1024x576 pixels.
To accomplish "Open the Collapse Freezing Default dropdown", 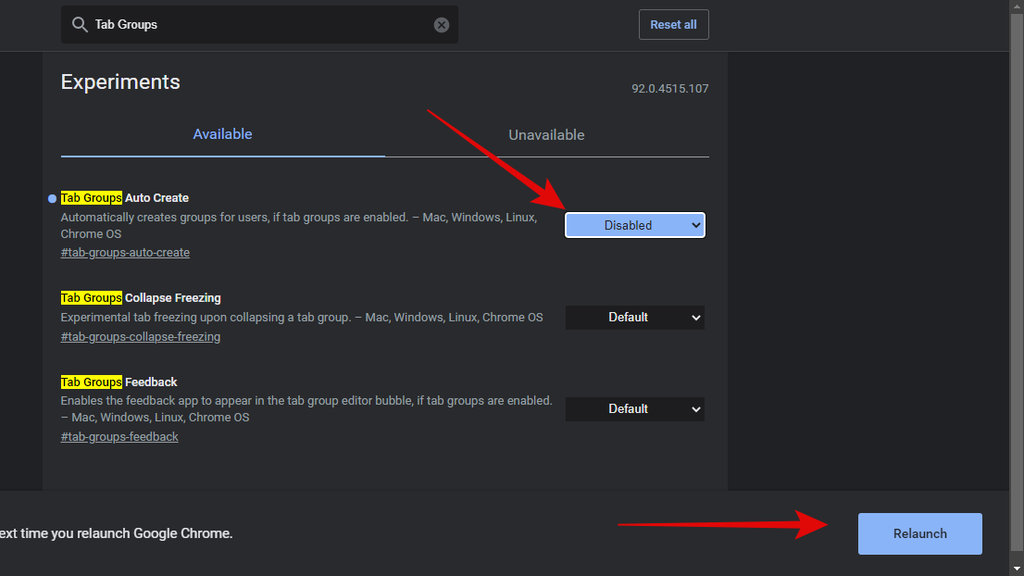I will pos(635,317).
